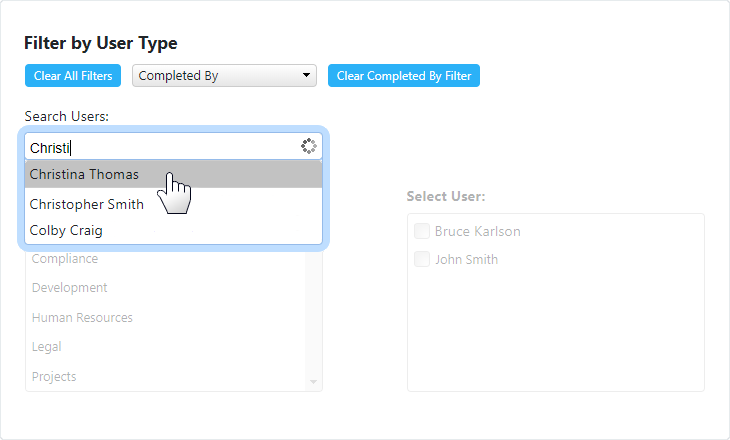730x440 pixels.
Task: Select the Compliance department
Action: 65,258
